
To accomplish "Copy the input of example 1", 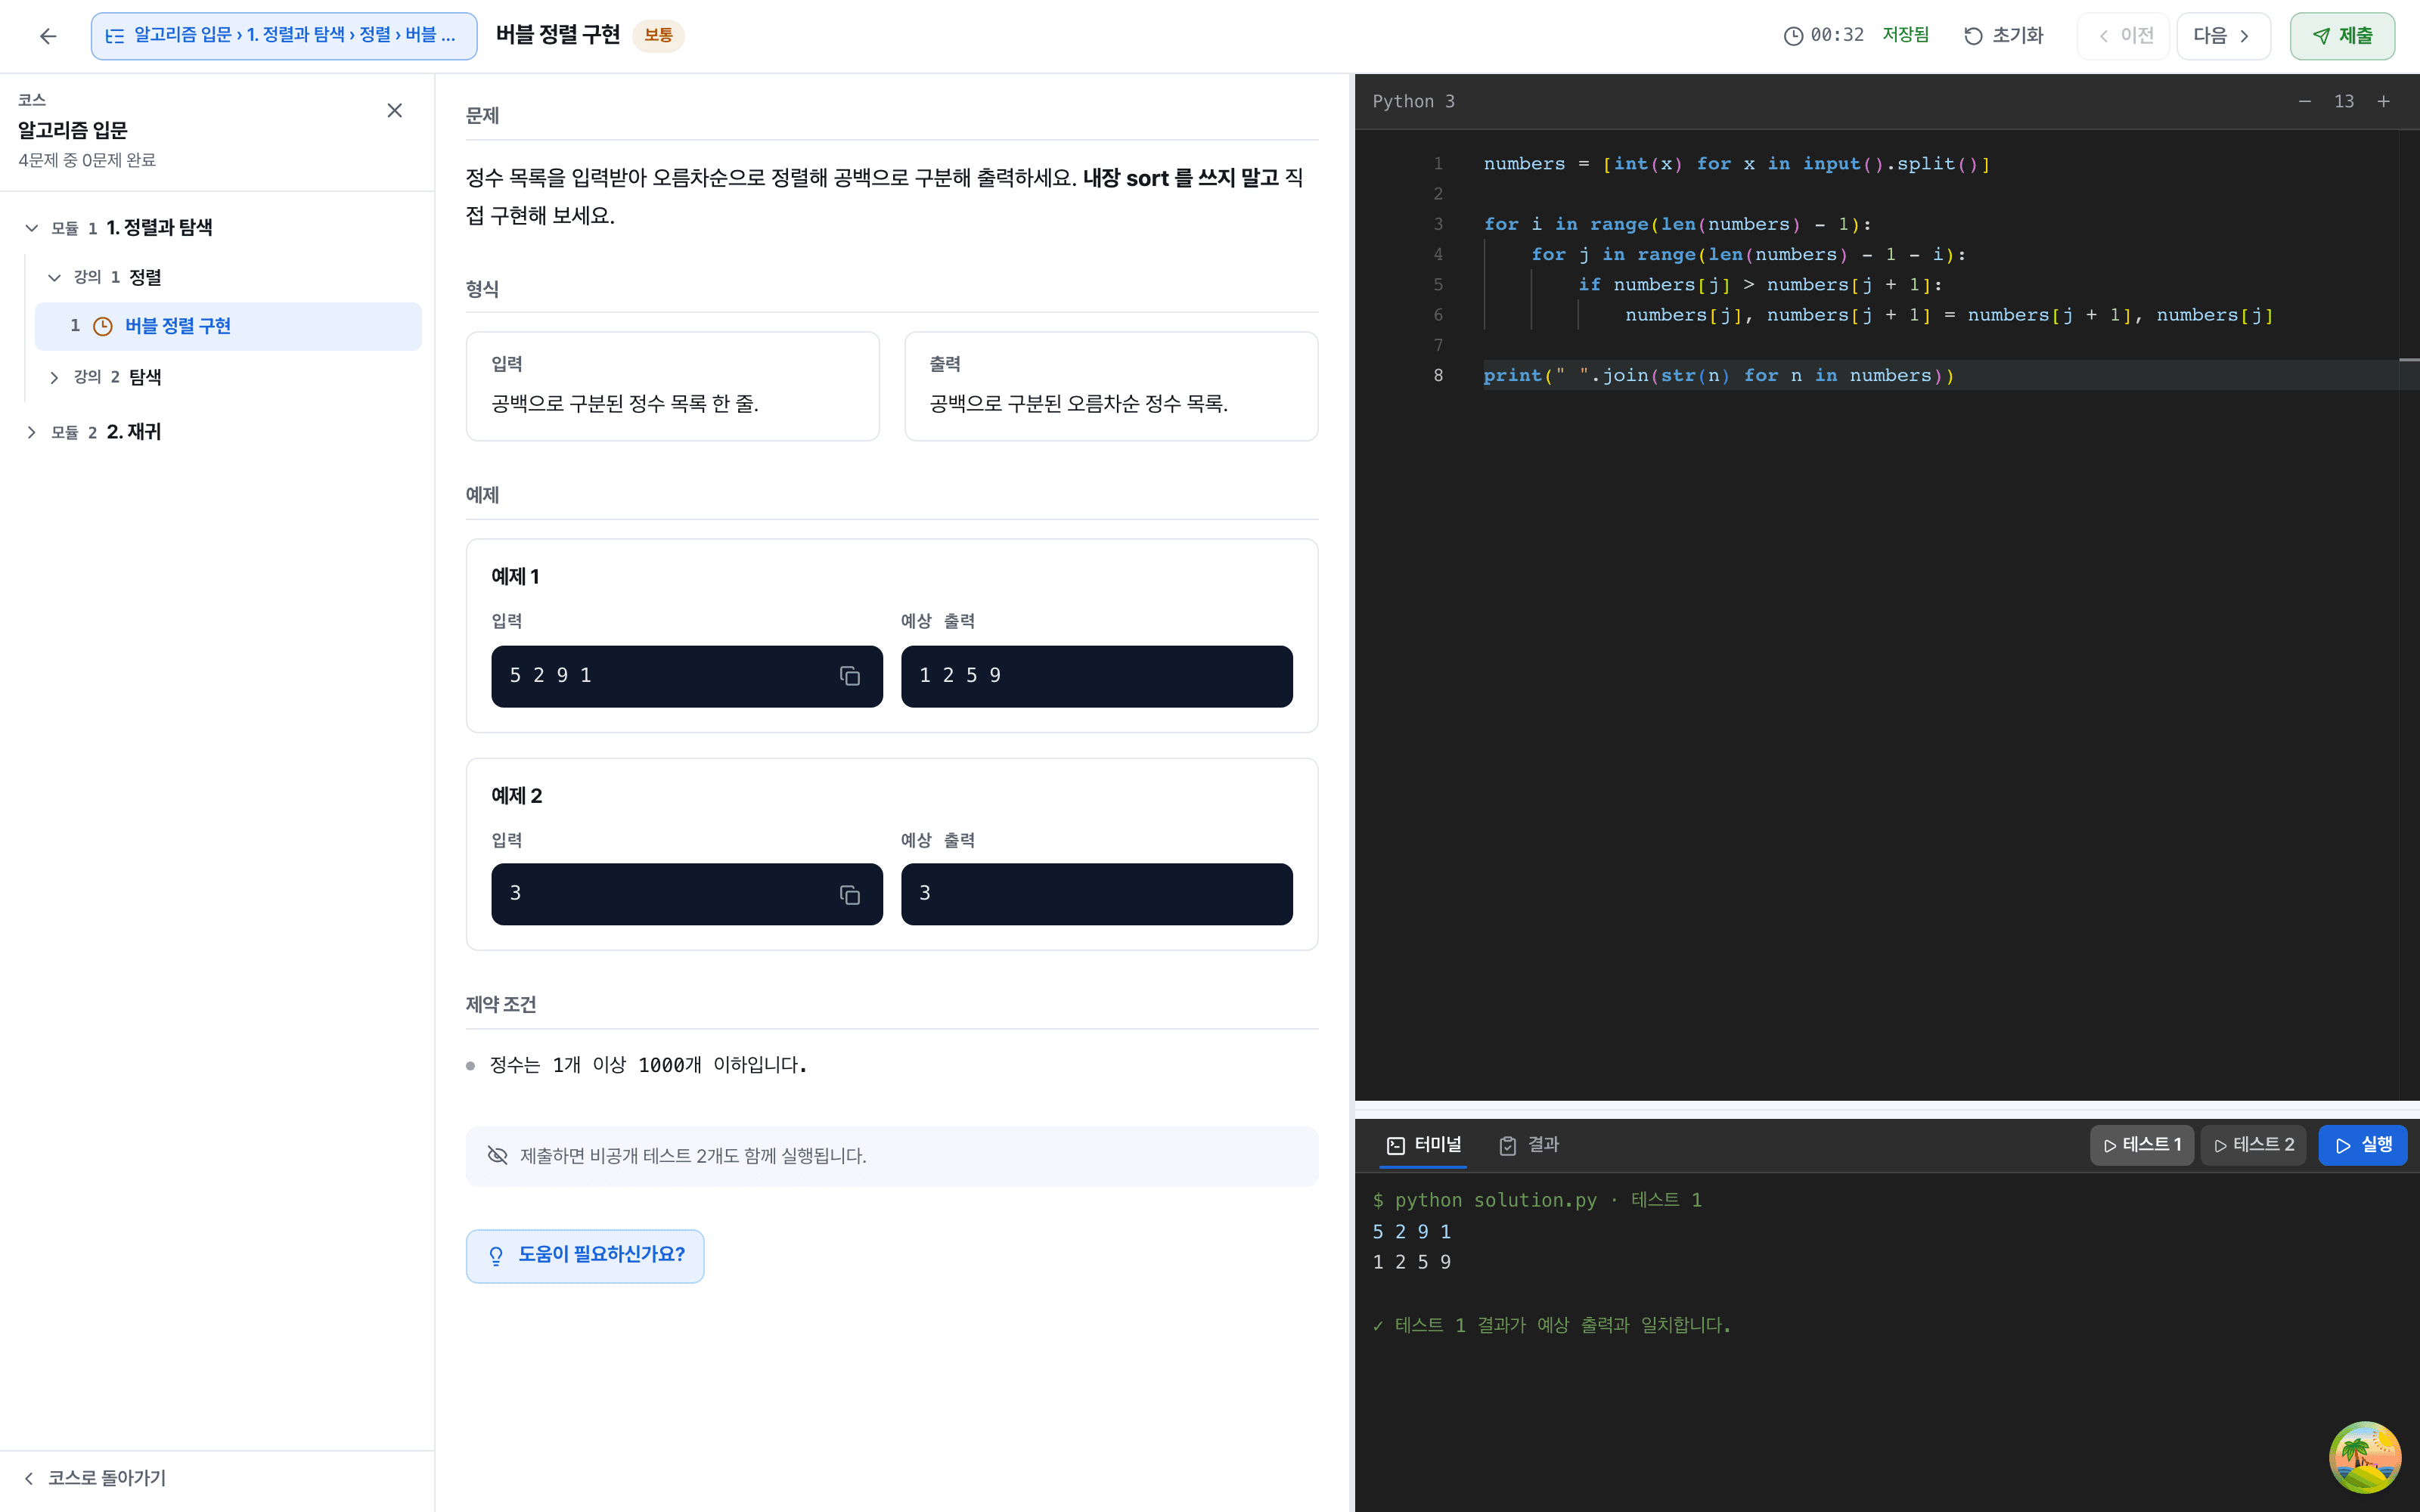I will (849, 676).
